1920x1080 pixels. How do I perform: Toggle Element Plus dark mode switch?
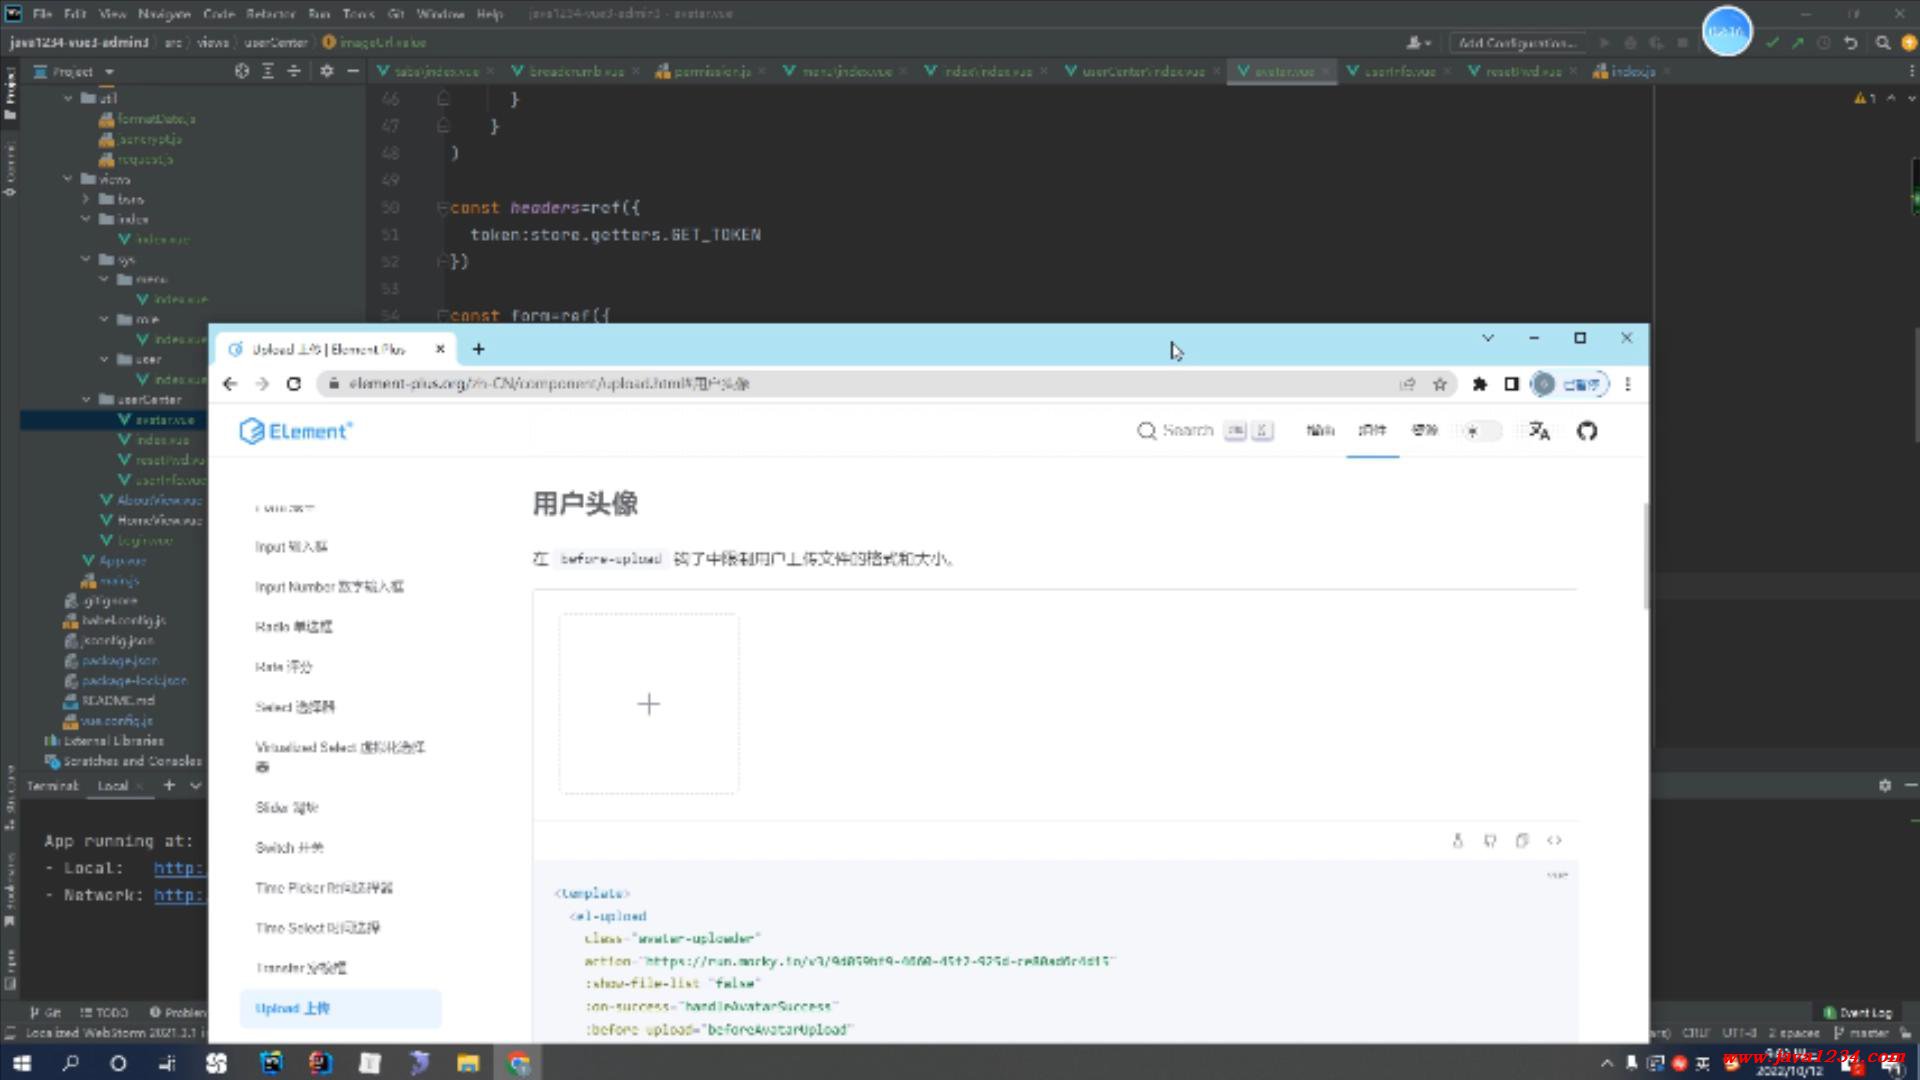tap(1482, 431)
